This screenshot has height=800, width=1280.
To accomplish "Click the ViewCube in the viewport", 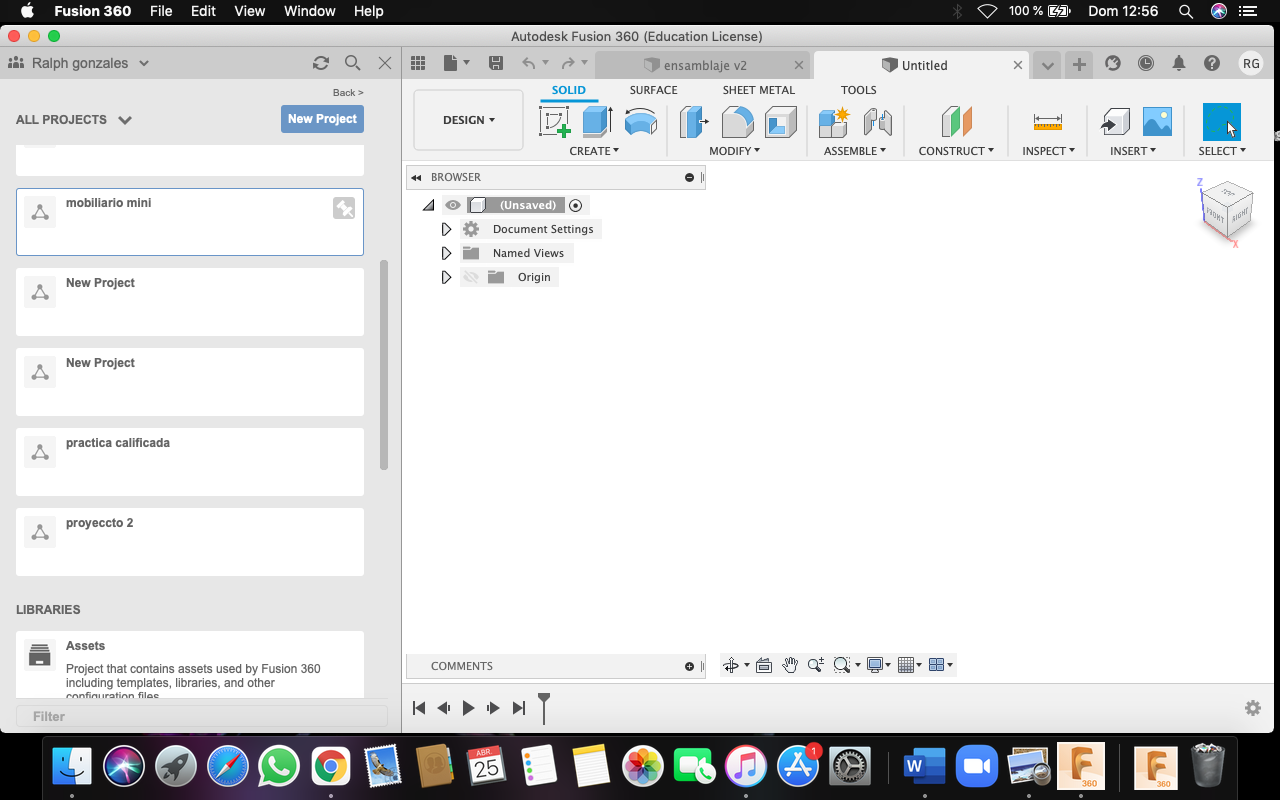I will 1225,210.
